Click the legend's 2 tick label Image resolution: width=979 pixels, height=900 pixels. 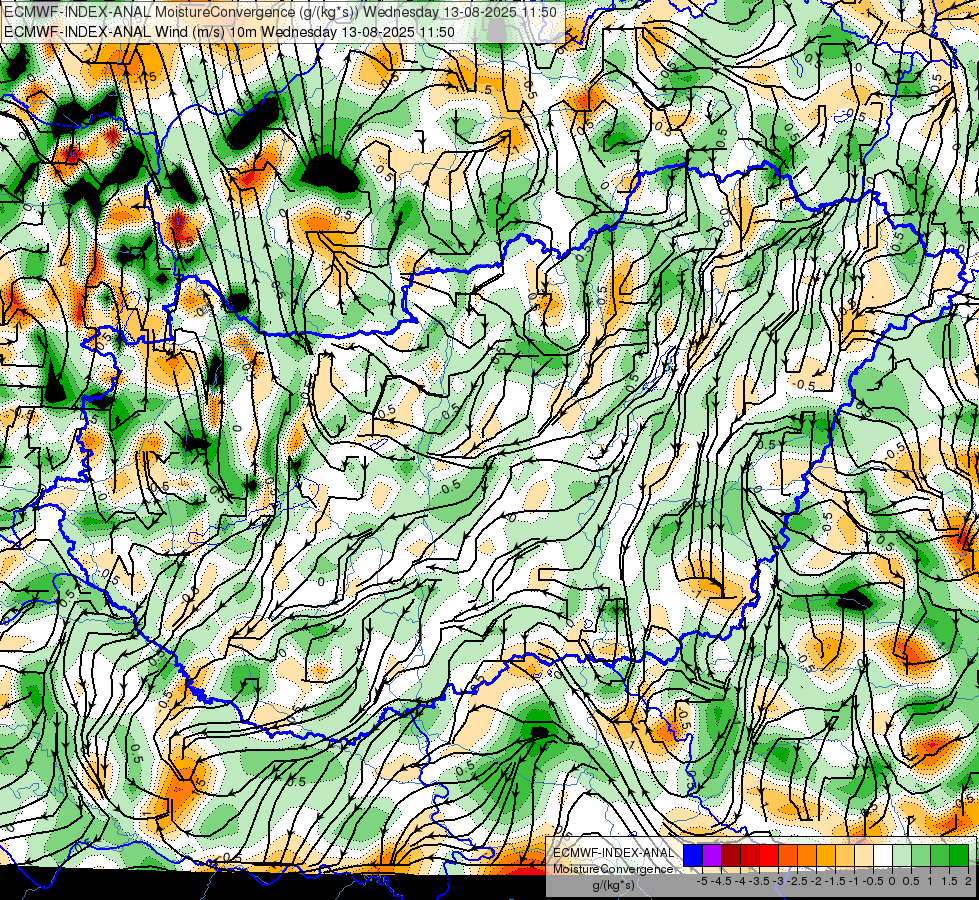968,881
